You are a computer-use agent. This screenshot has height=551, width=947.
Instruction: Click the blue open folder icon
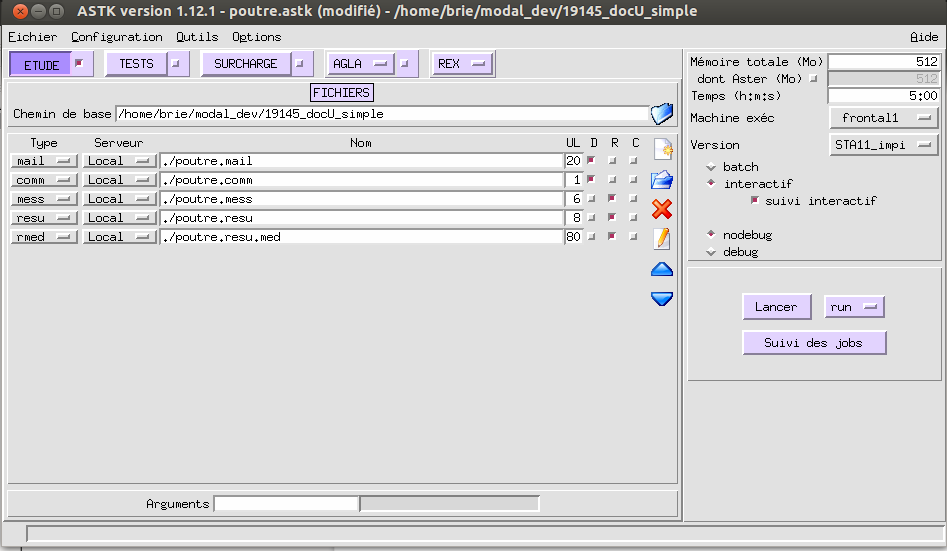(x=662, y=180)
